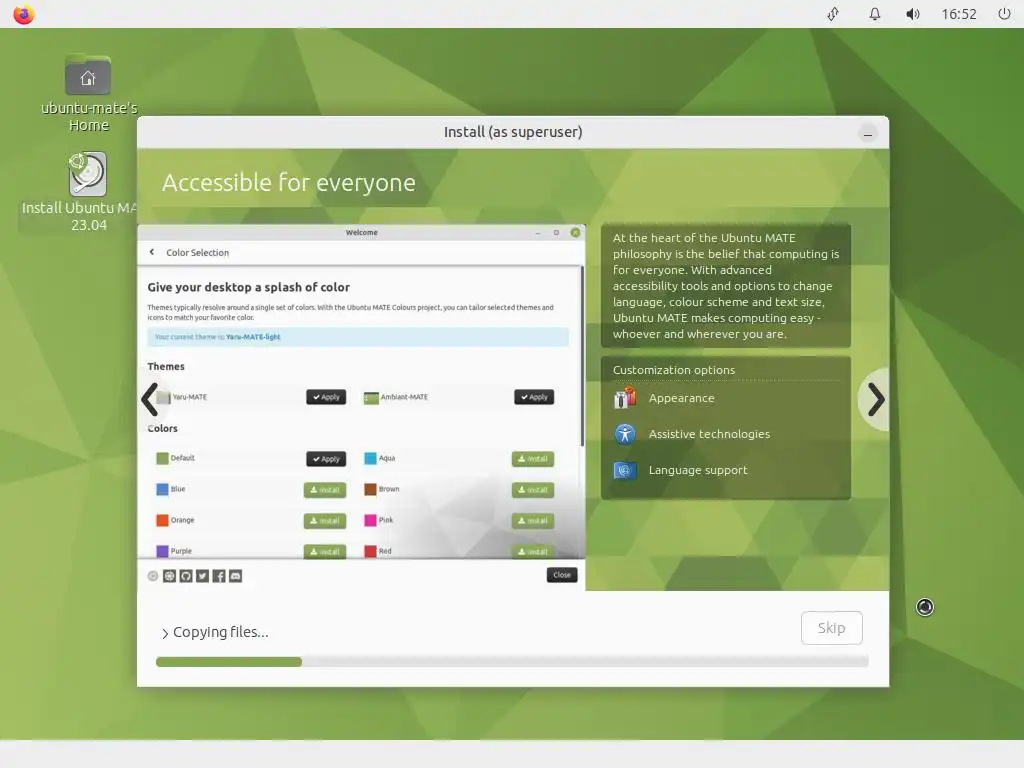Viewport: 1024px width, 768px height.
Task: Click Install for Blue color
Action: pyautogui.click(x=325, y=490)
